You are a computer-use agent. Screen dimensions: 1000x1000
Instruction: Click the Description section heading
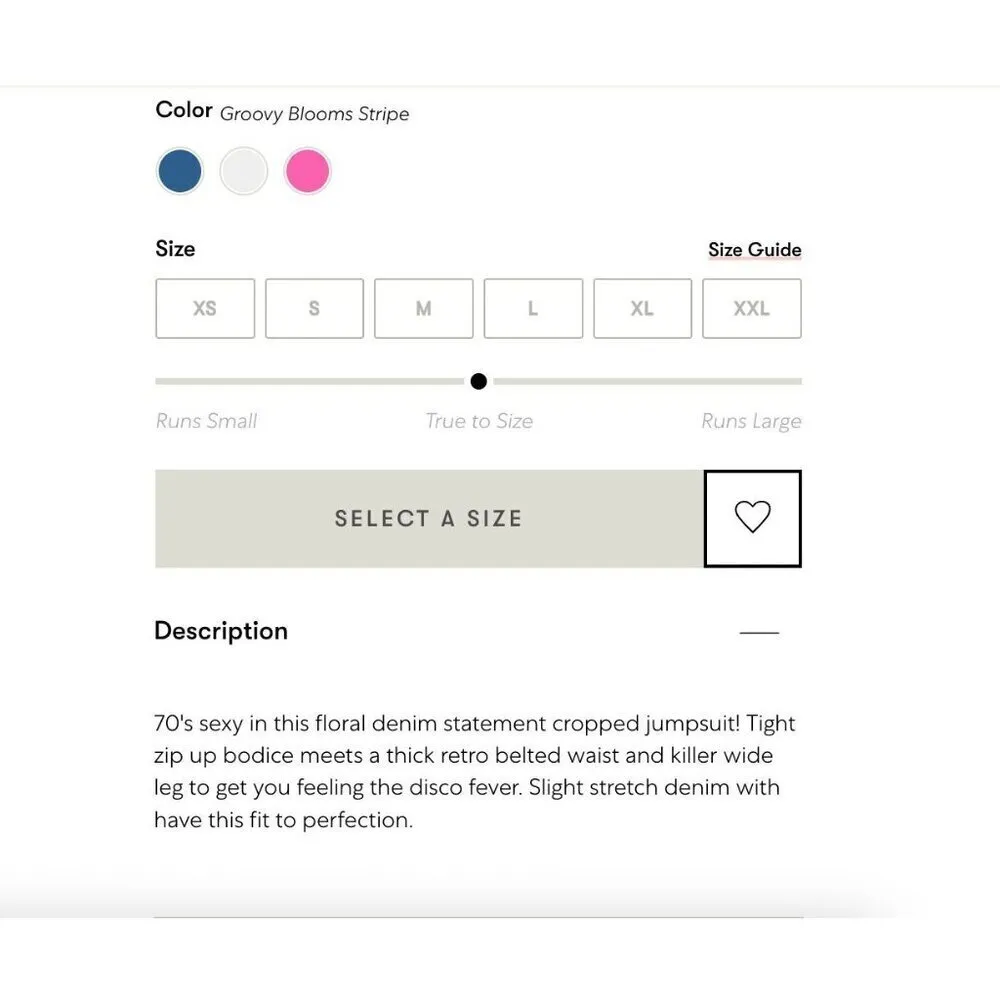tap(221, 631)
